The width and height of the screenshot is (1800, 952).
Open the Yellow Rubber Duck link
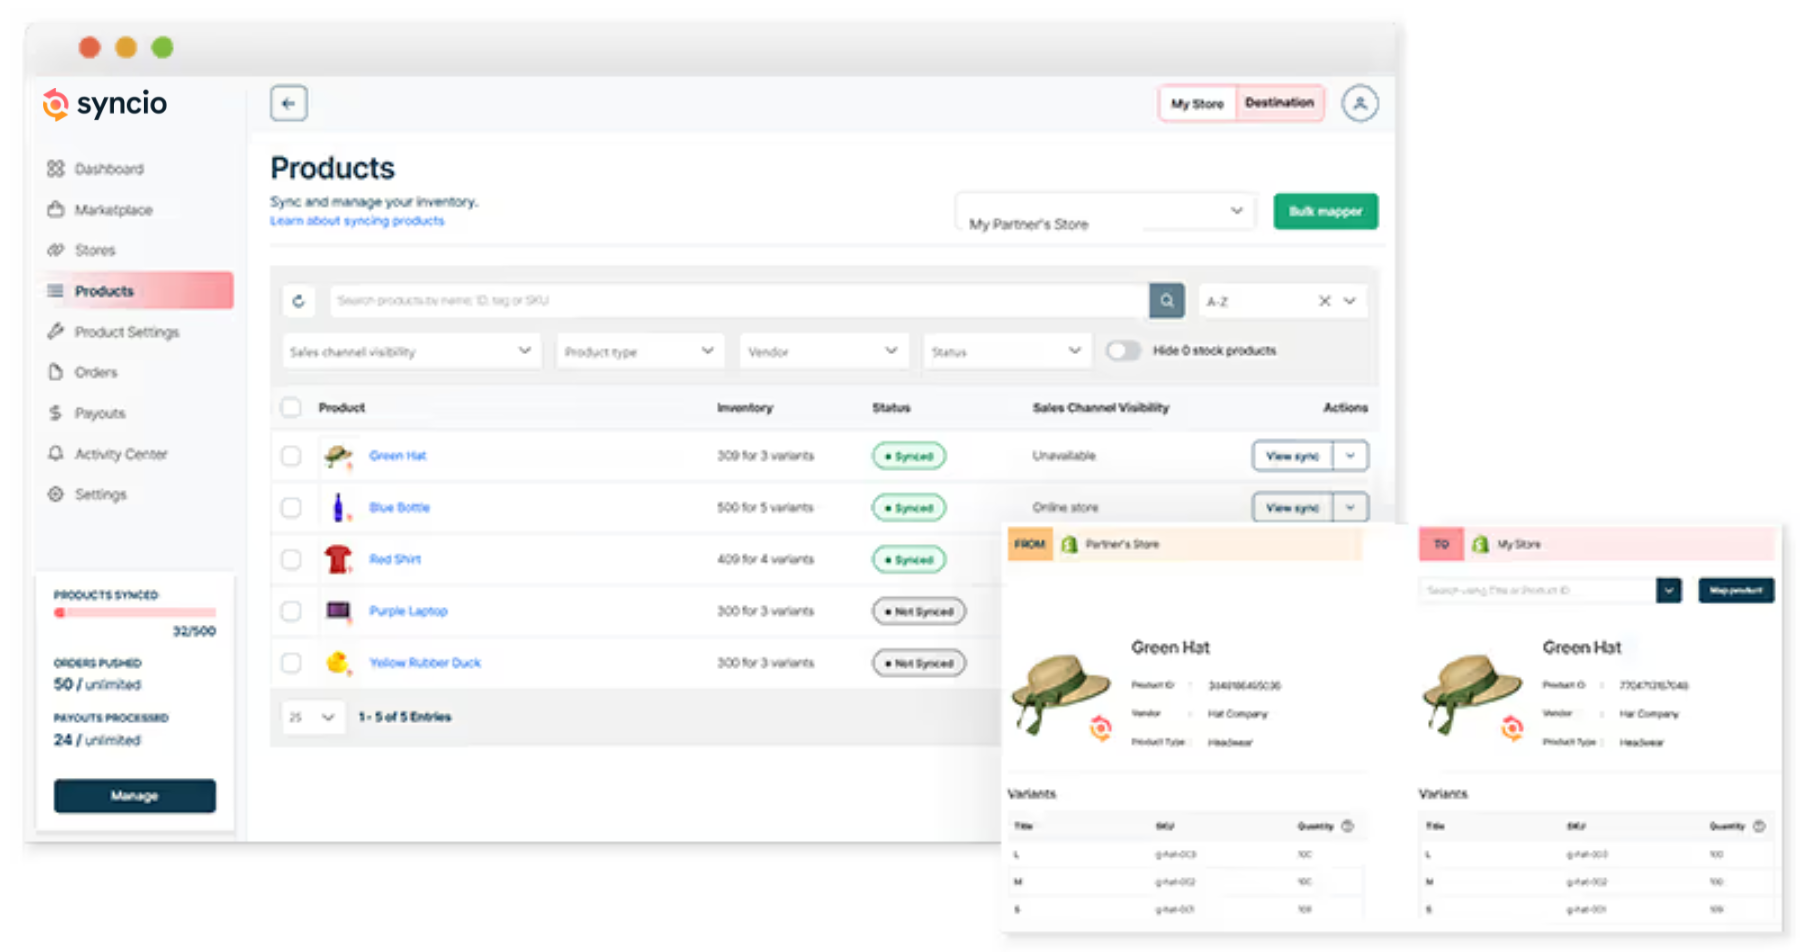[x=425, y=663]
